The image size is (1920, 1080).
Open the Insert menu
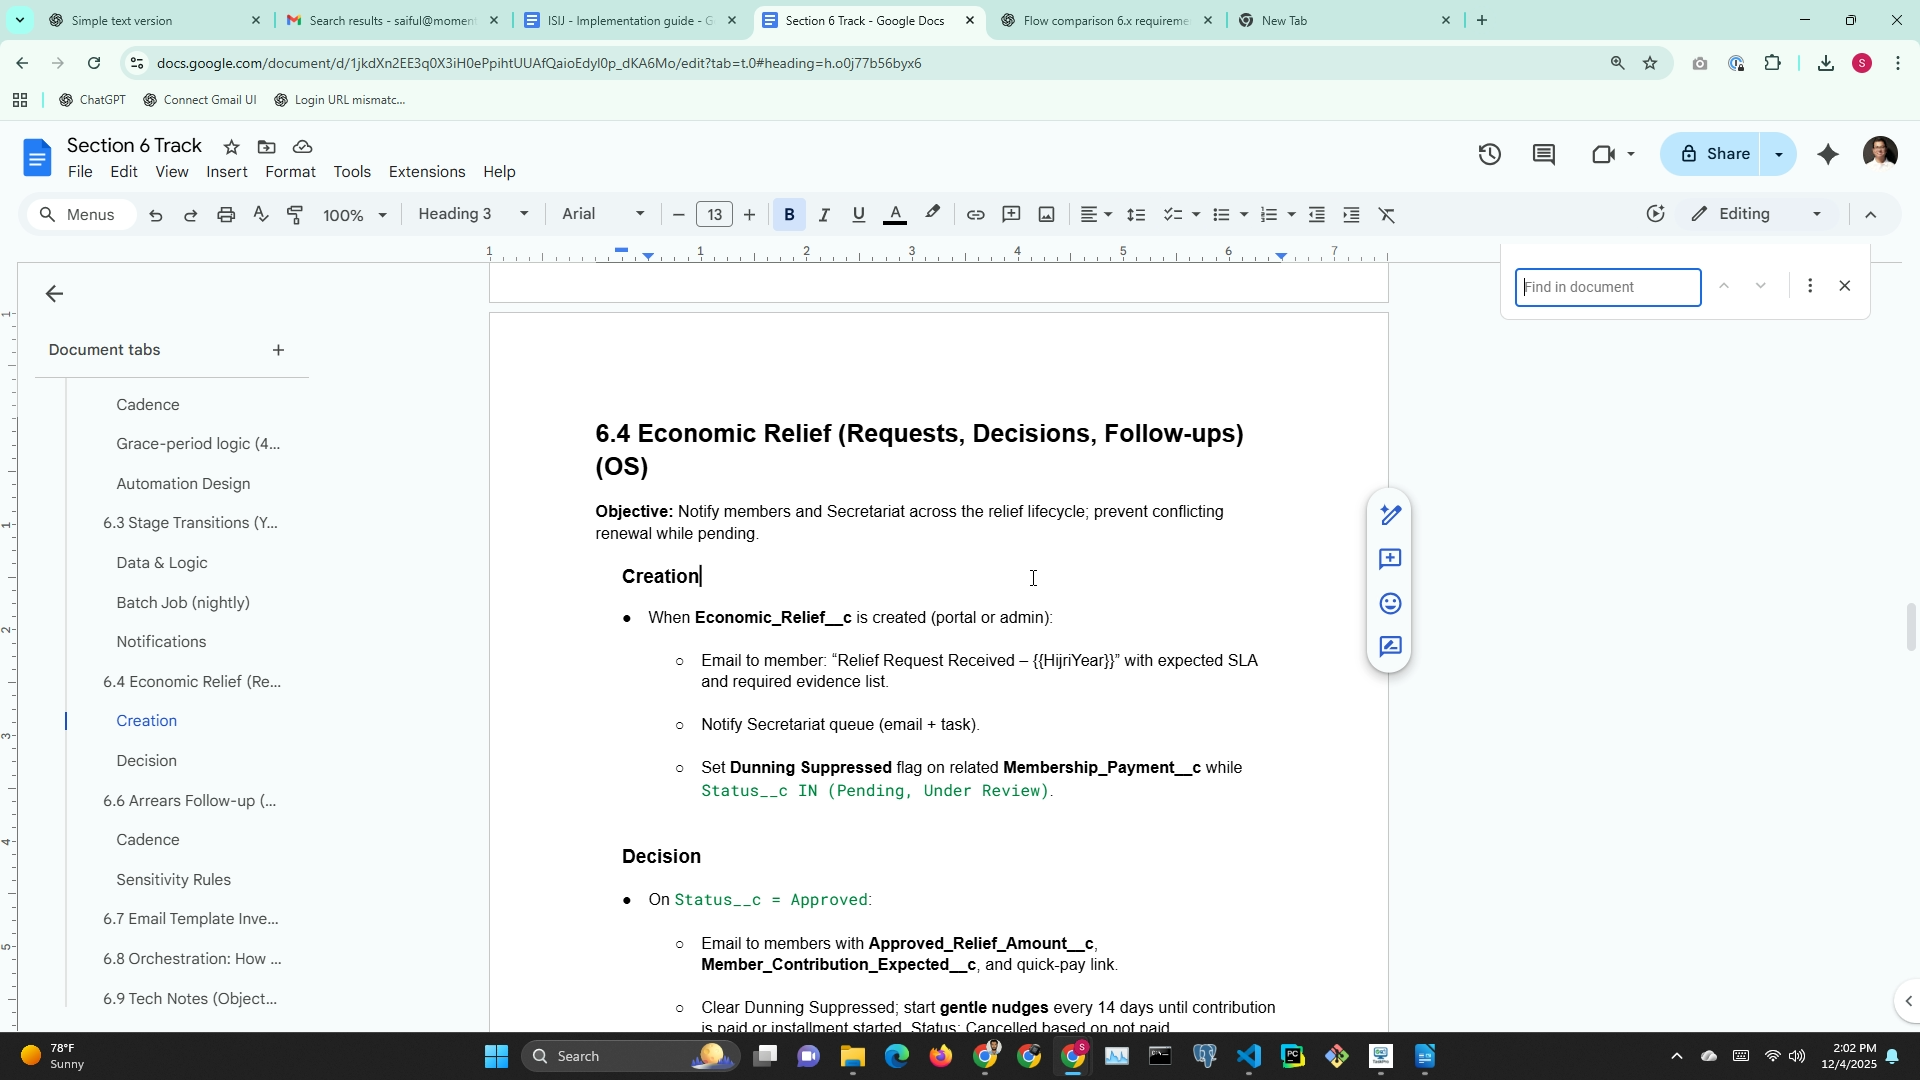[226, 172]
